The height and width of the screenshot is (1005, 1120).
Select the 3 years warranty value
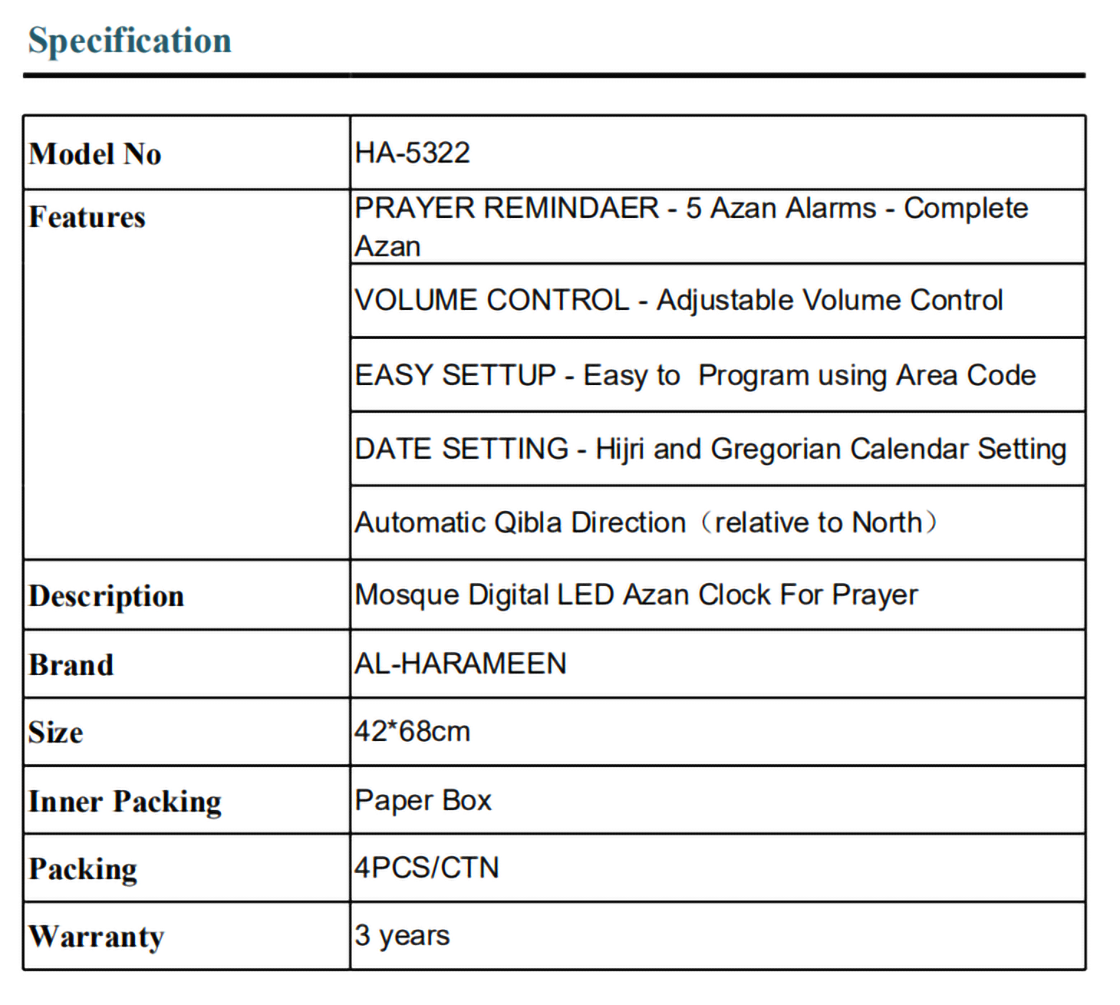click(x=402, y=936)
